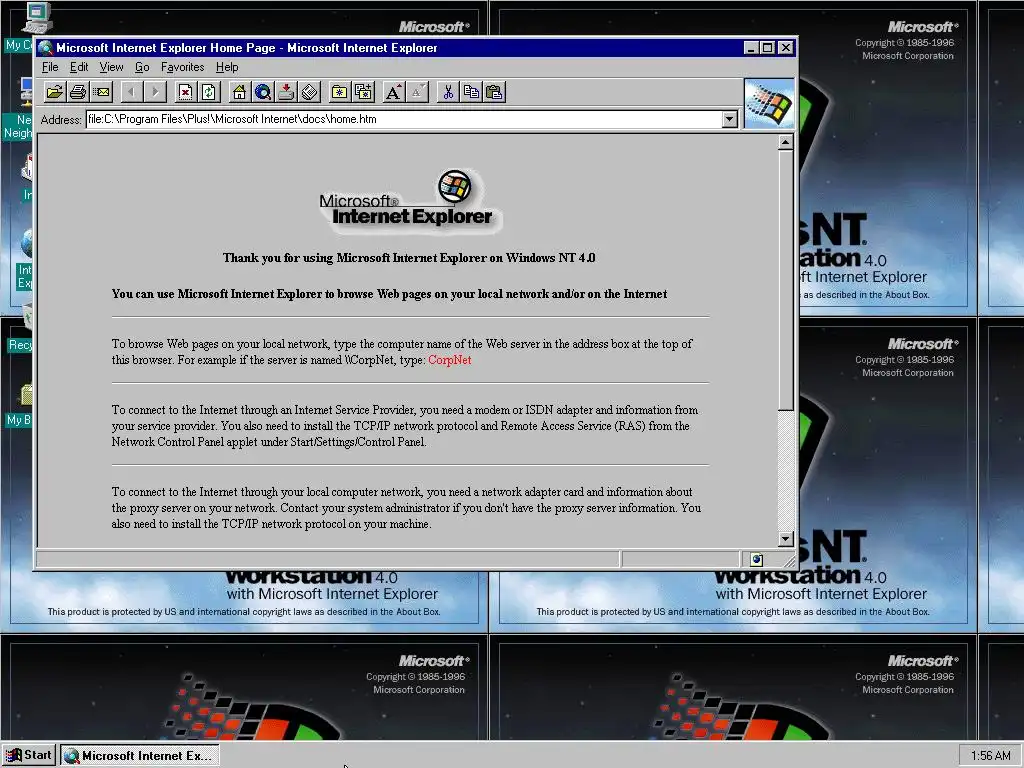Click the Copy pages icon
Screen dimensions: 1024x768
click(472, 92)
